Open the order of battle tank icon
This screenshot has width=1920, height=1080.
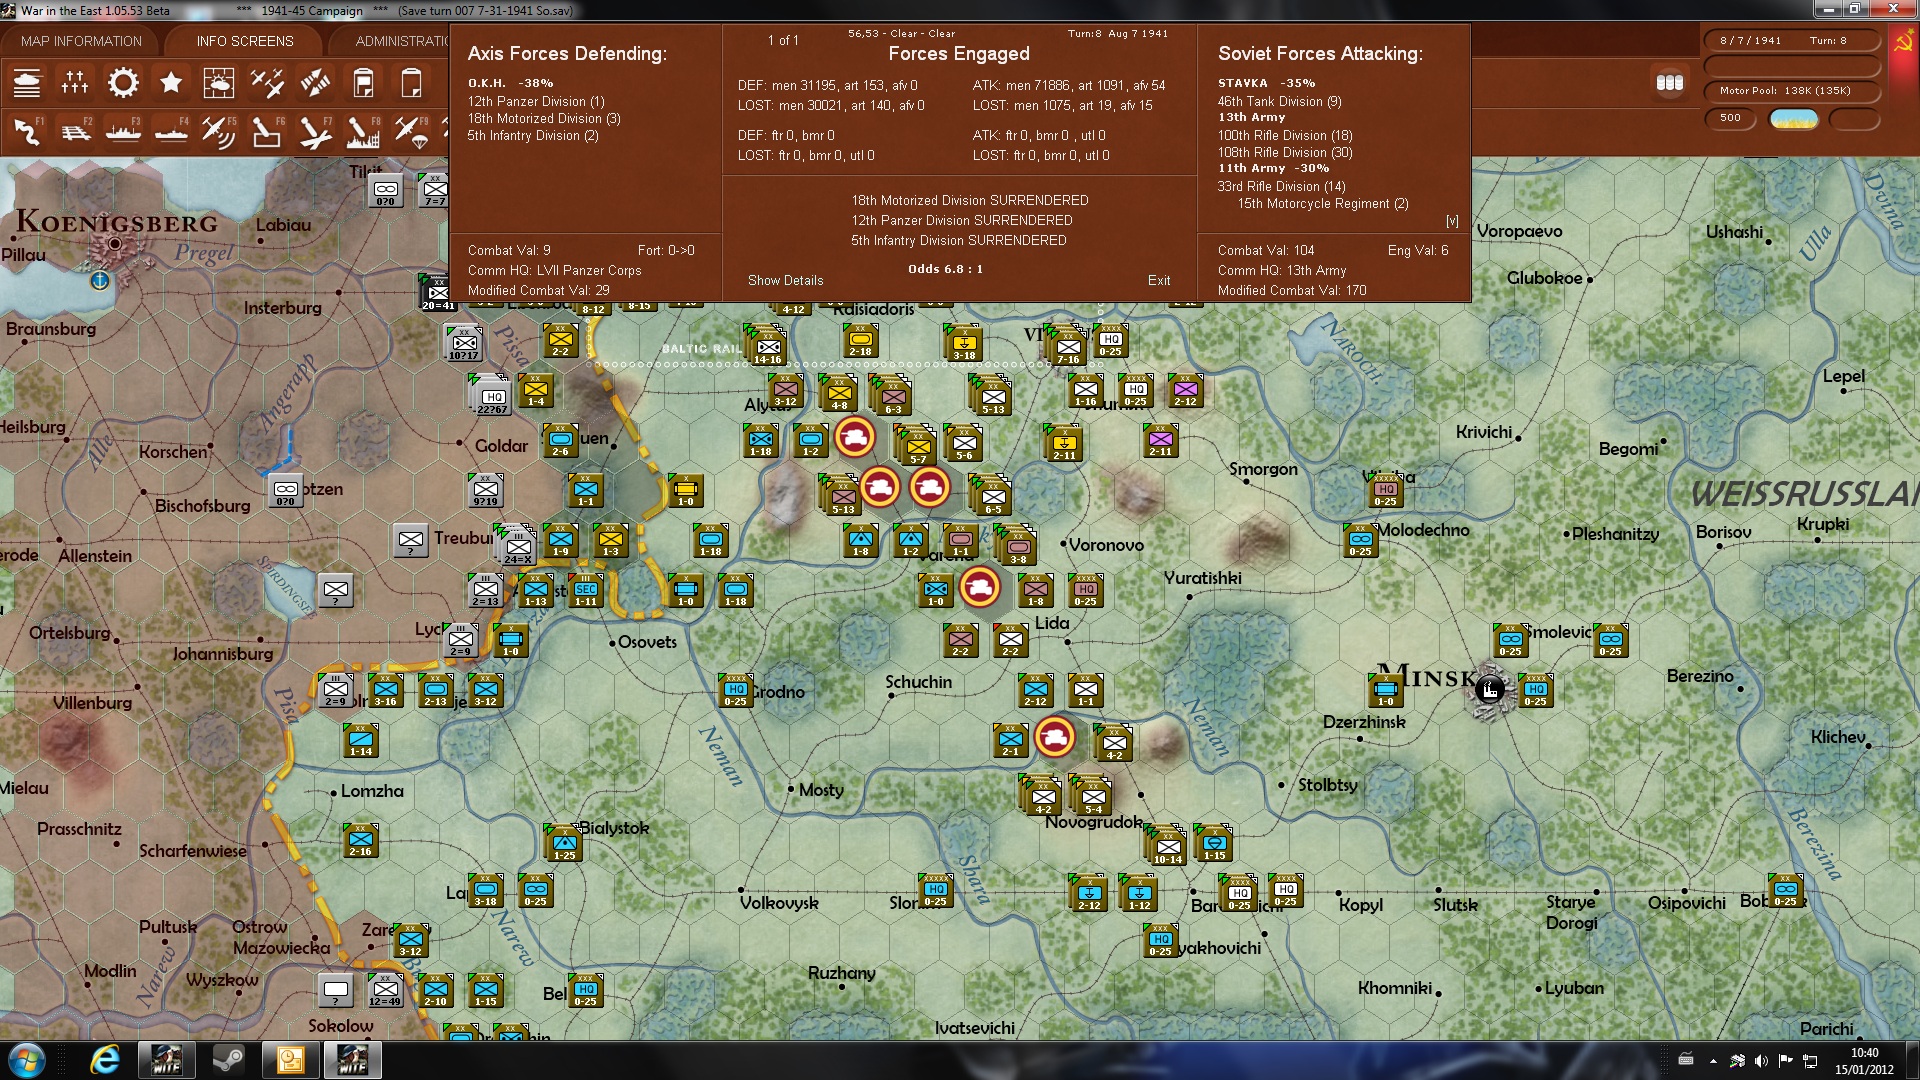pos(27,83)
